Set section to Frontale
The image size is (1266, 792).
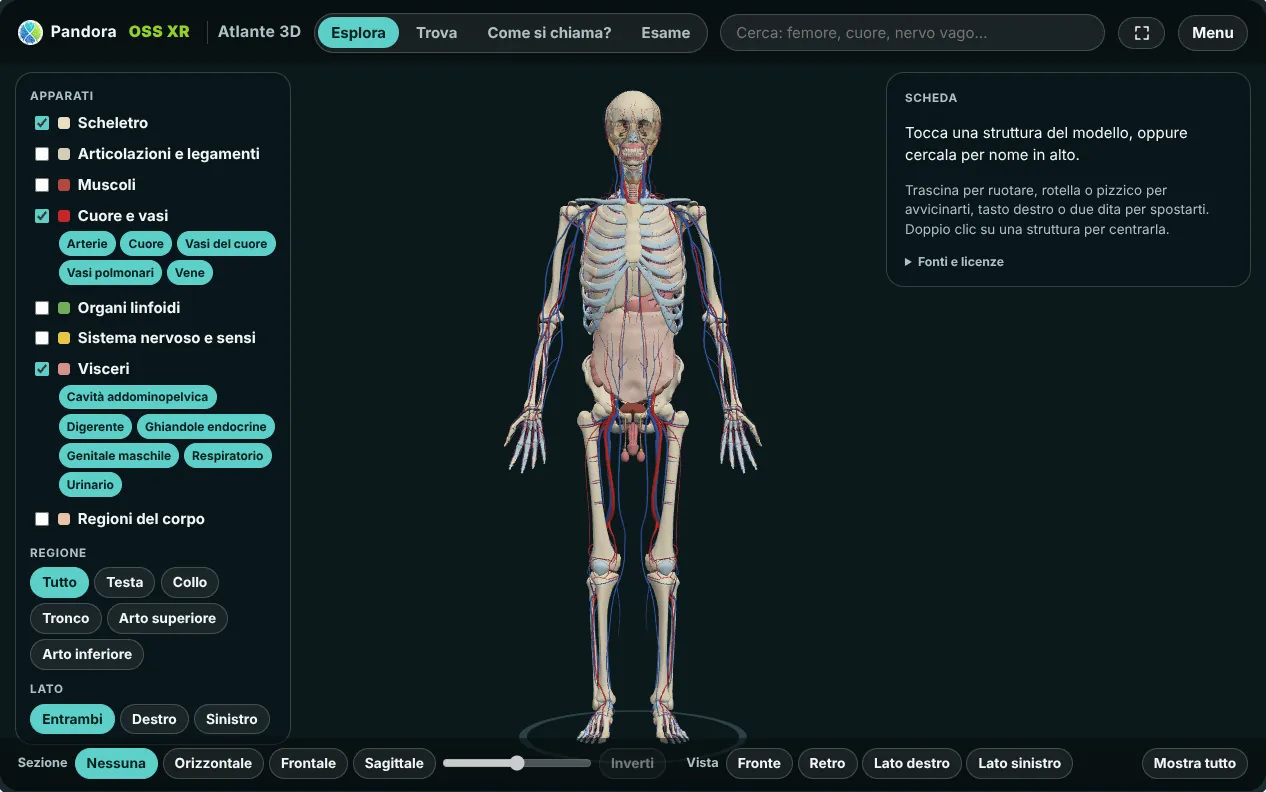pos(308,763)
